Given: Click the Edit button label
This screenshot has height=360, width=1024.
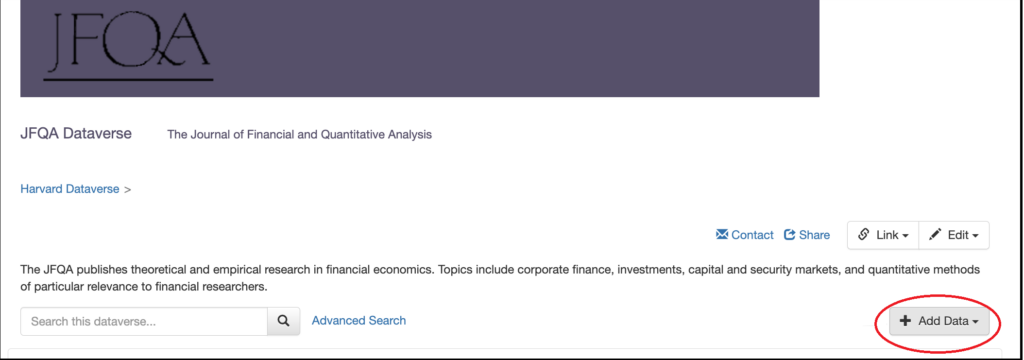Looking at the screenshot, I should click(958, 235).
